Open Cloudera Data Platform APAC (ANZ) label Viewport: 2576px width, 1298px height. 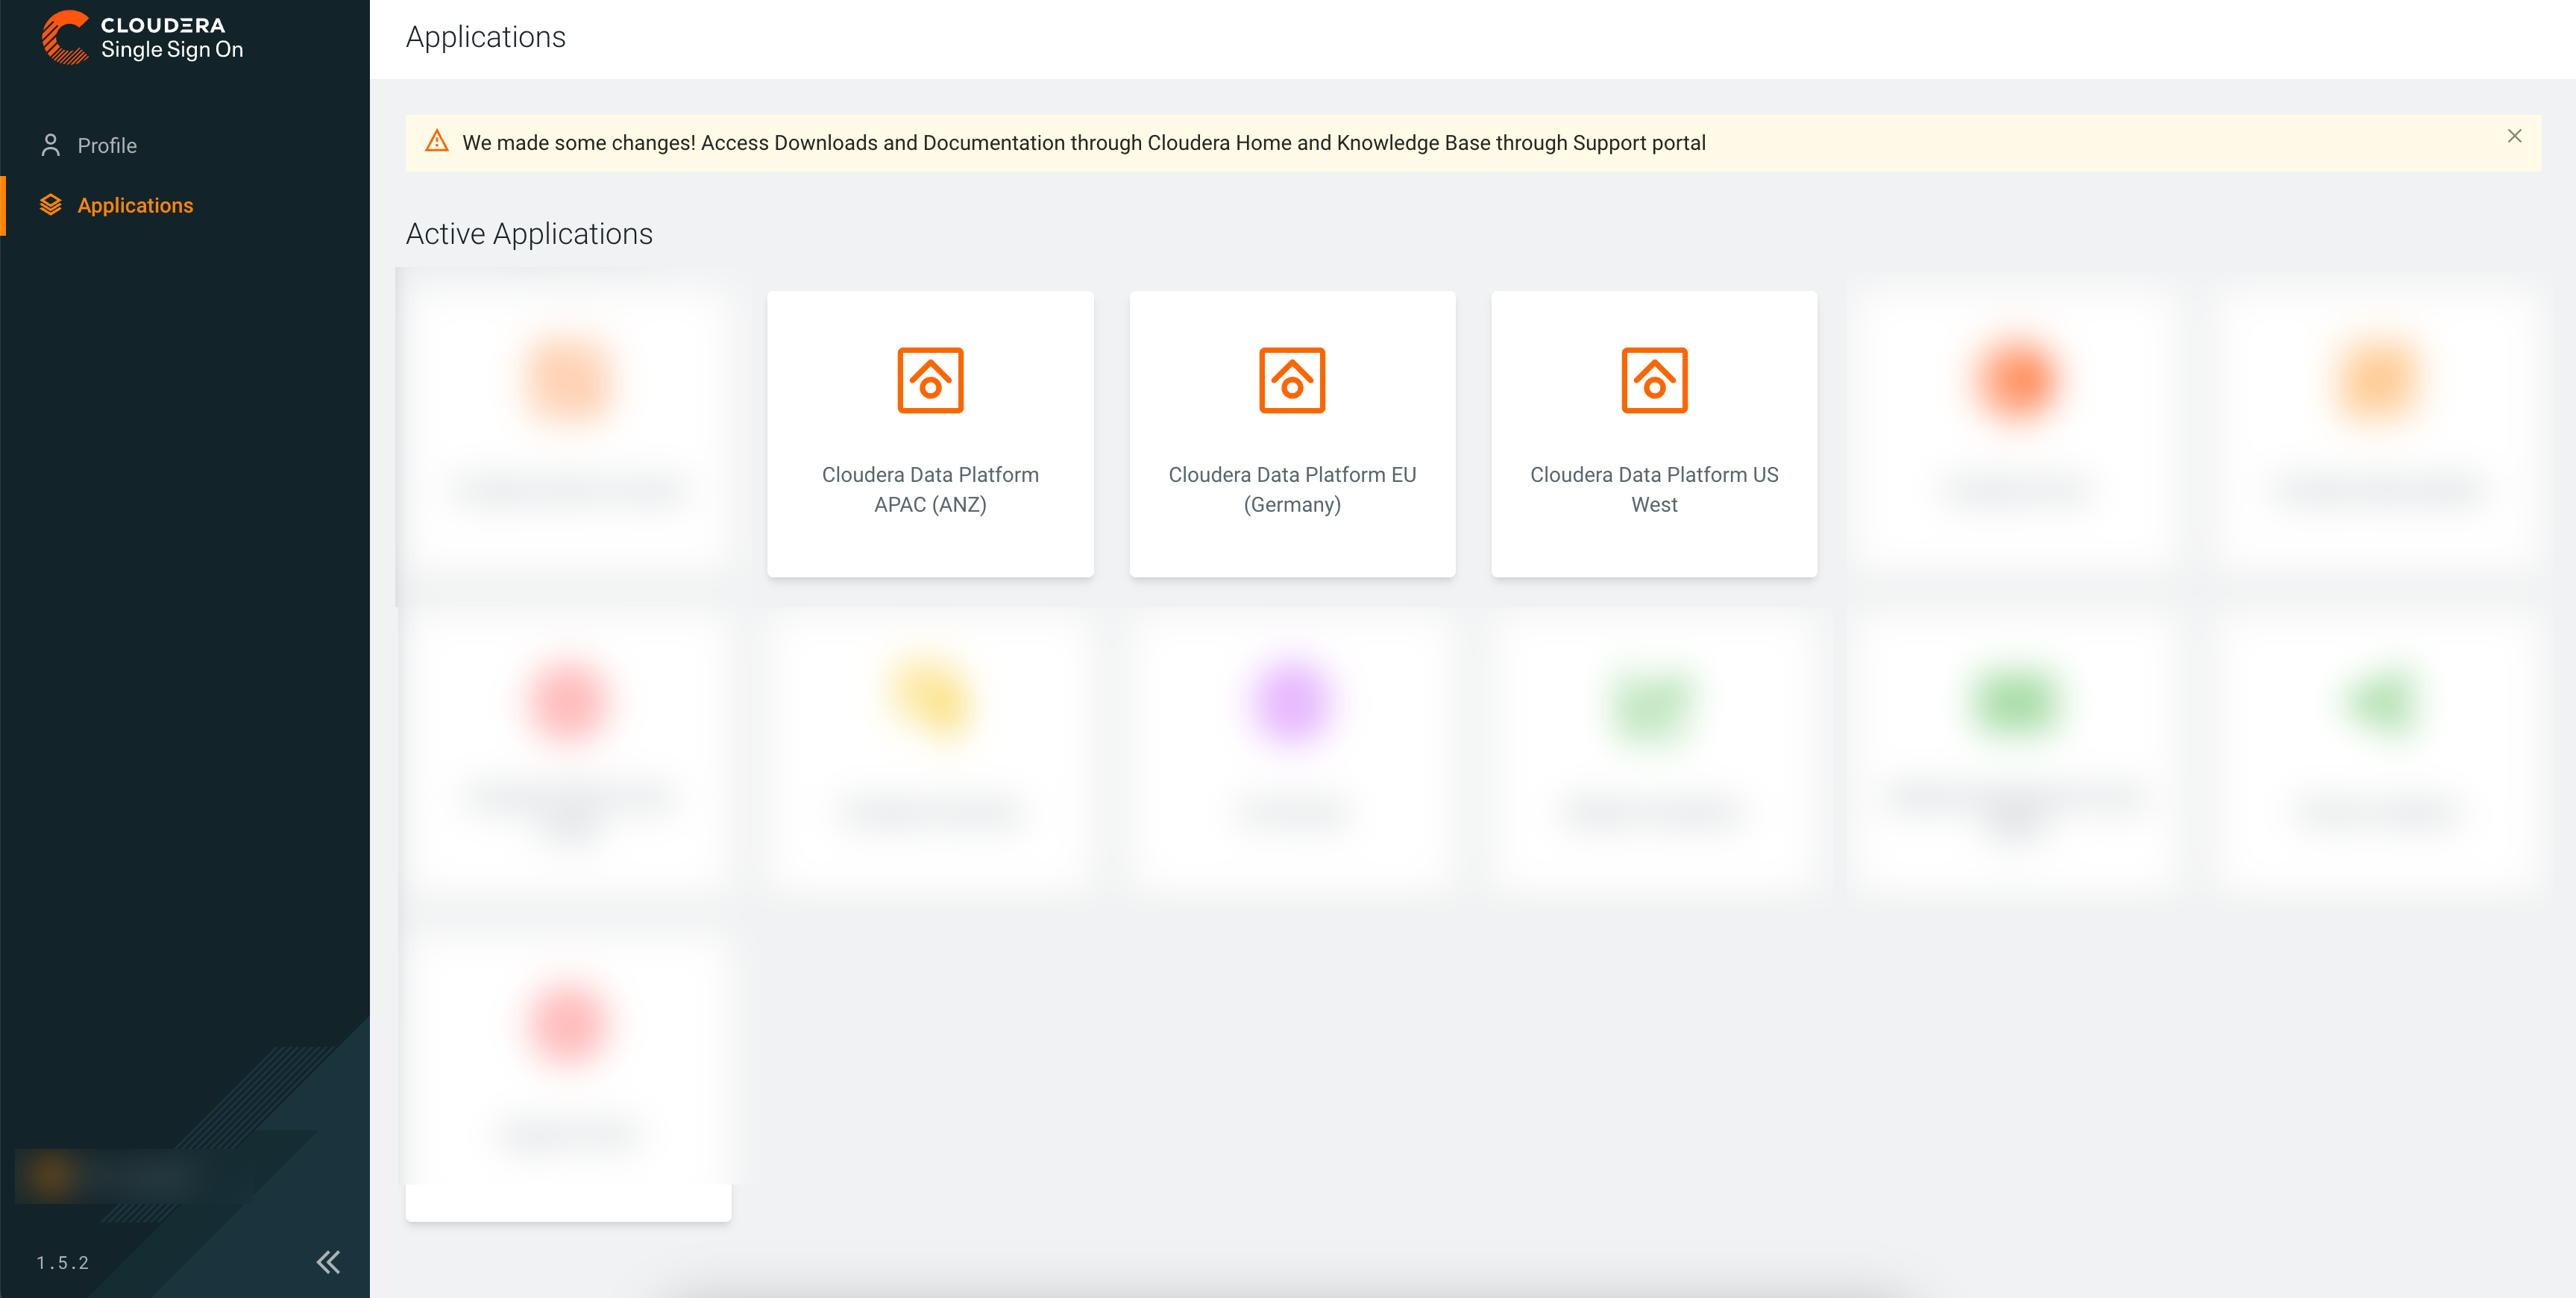pos(929,489)
